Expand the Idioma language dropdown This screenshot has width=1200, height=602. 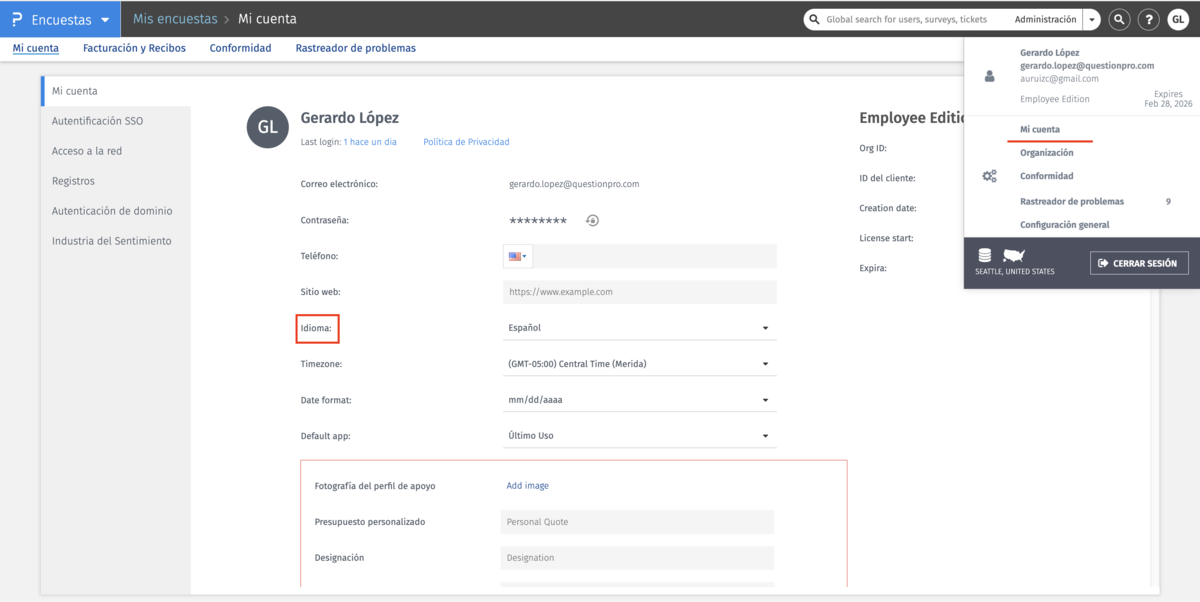tap(640, 328)
